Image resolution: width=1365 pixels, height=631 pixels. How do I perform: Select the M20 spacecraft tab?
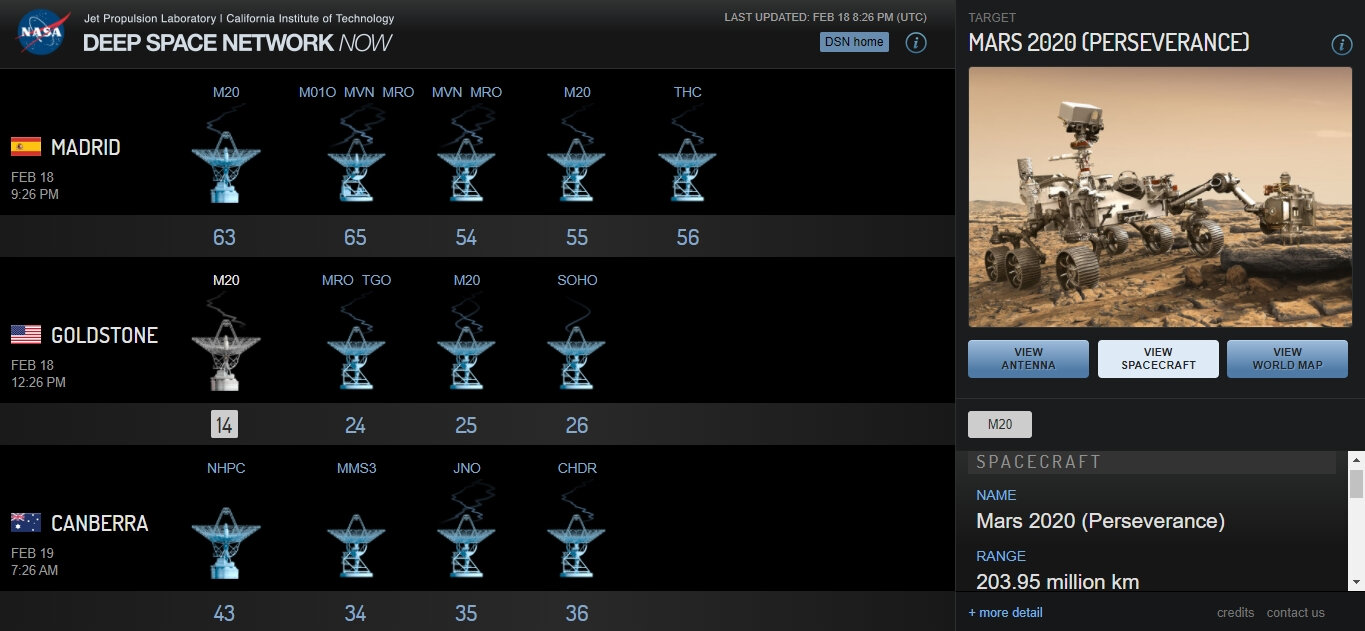(1000, 424)
